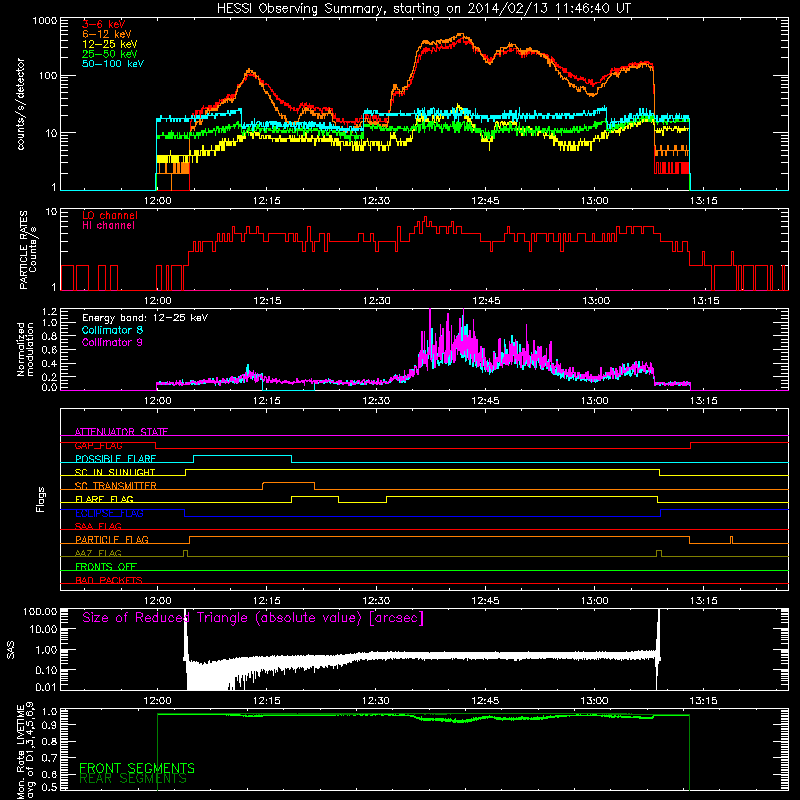Click the 0.01 tick on SAS axis
The image size is (800, 800).
[46, 687]
